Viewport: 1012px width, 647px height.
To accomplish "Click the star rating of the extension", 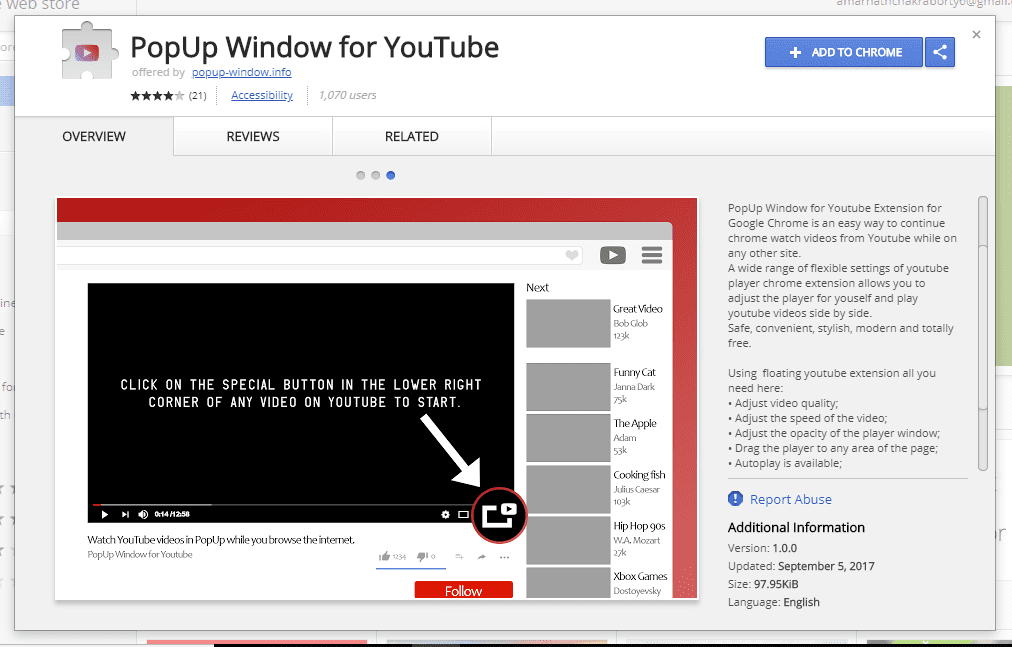I will [x=157, y=96].
